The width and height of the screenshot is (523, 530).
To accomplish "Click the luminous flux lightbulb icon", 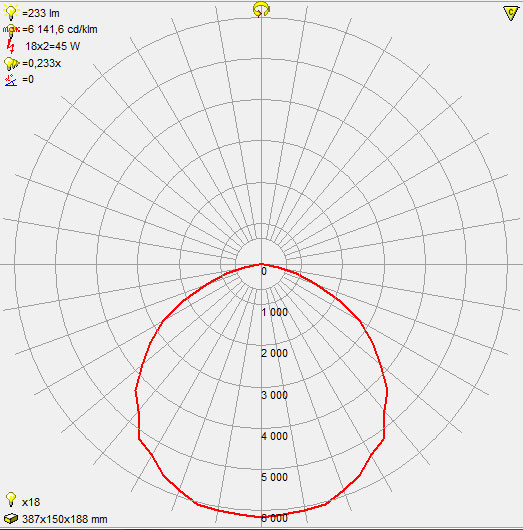I will click(11, 13).
